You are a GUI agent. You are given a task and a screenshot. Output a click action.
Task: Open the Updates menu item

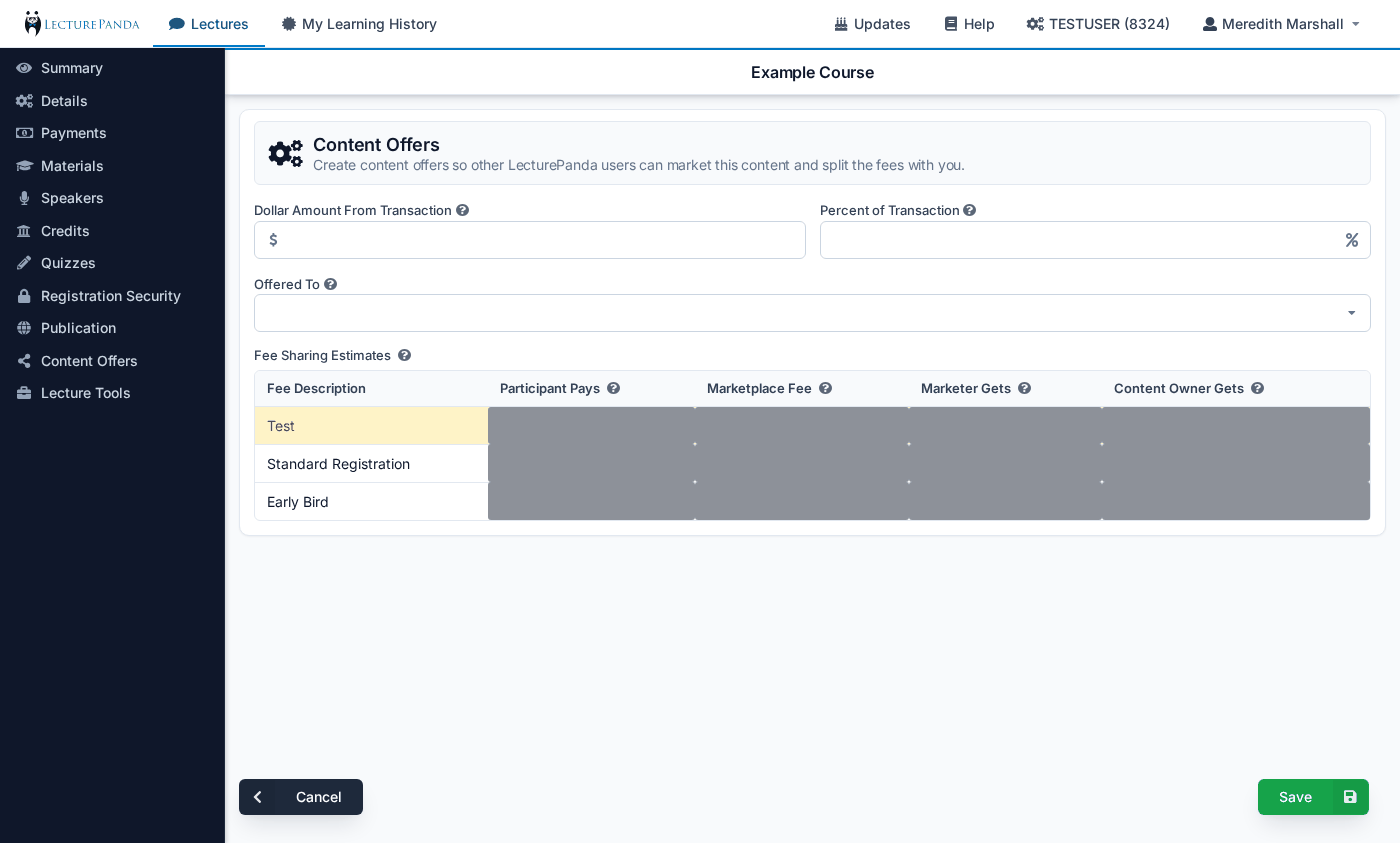pyautogui.click(x=872, y=24)
